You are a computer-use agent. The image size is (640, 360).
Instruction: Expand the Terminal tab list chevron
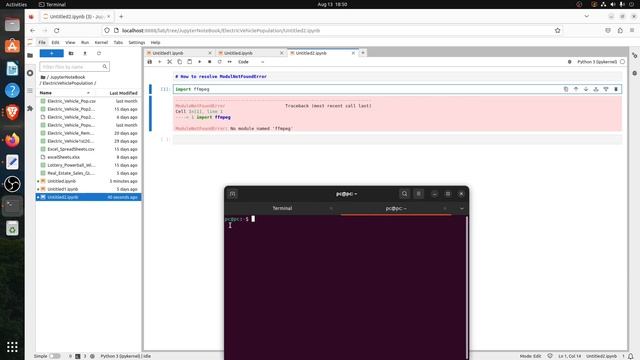click(462, 208)
